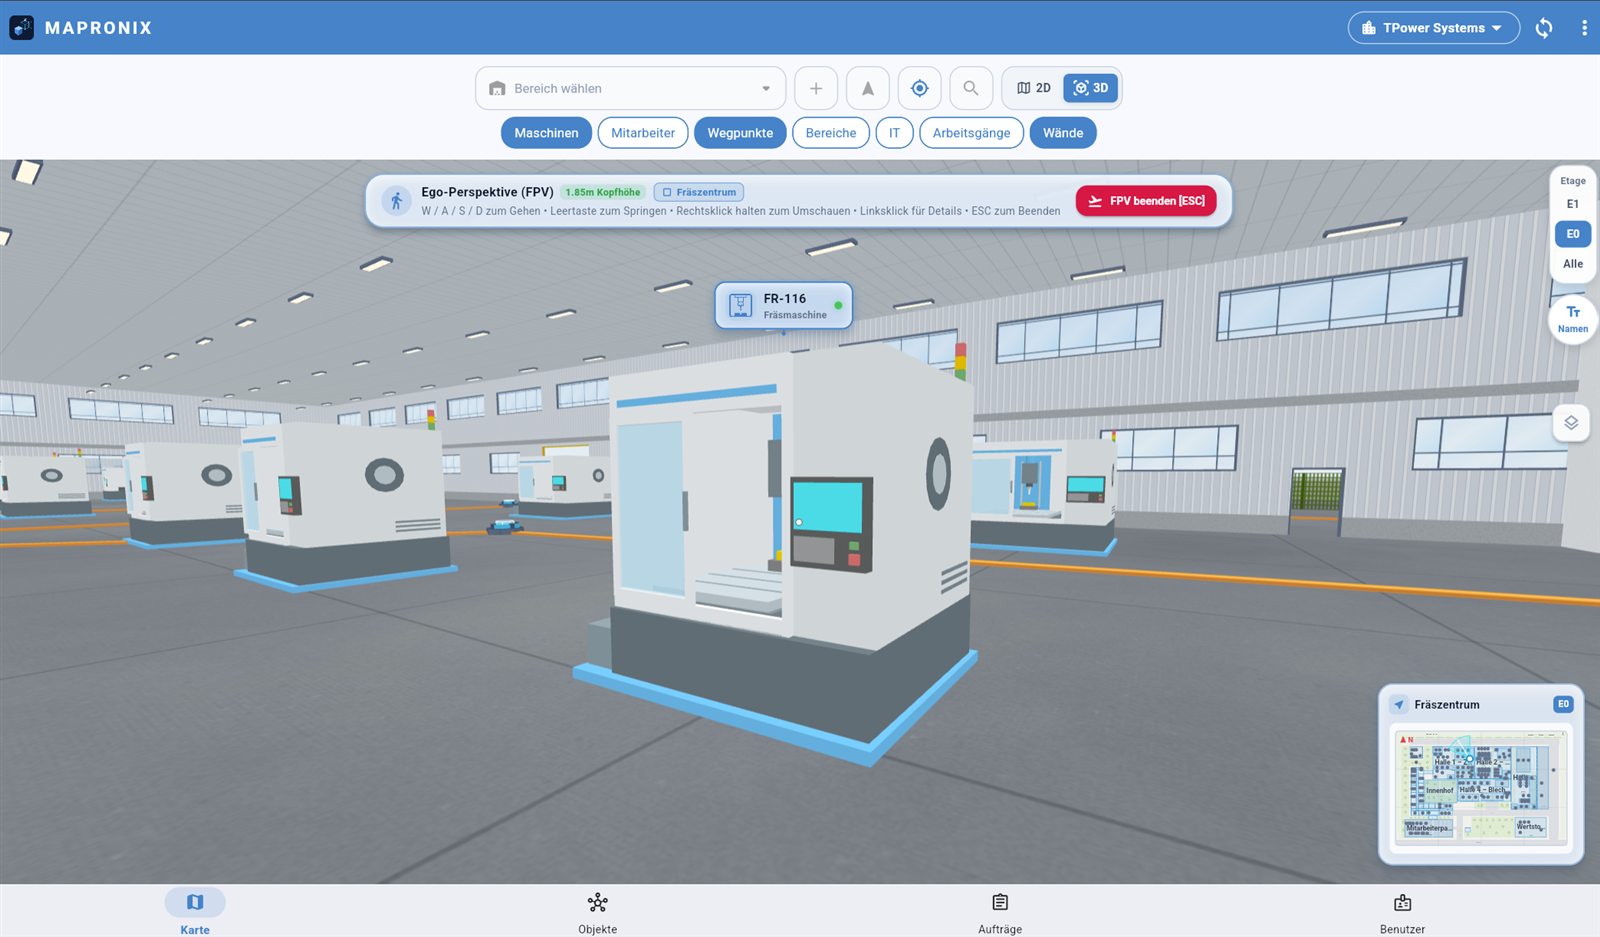Click the green status dot on FR-116
1600x937 pixels.
838,305
